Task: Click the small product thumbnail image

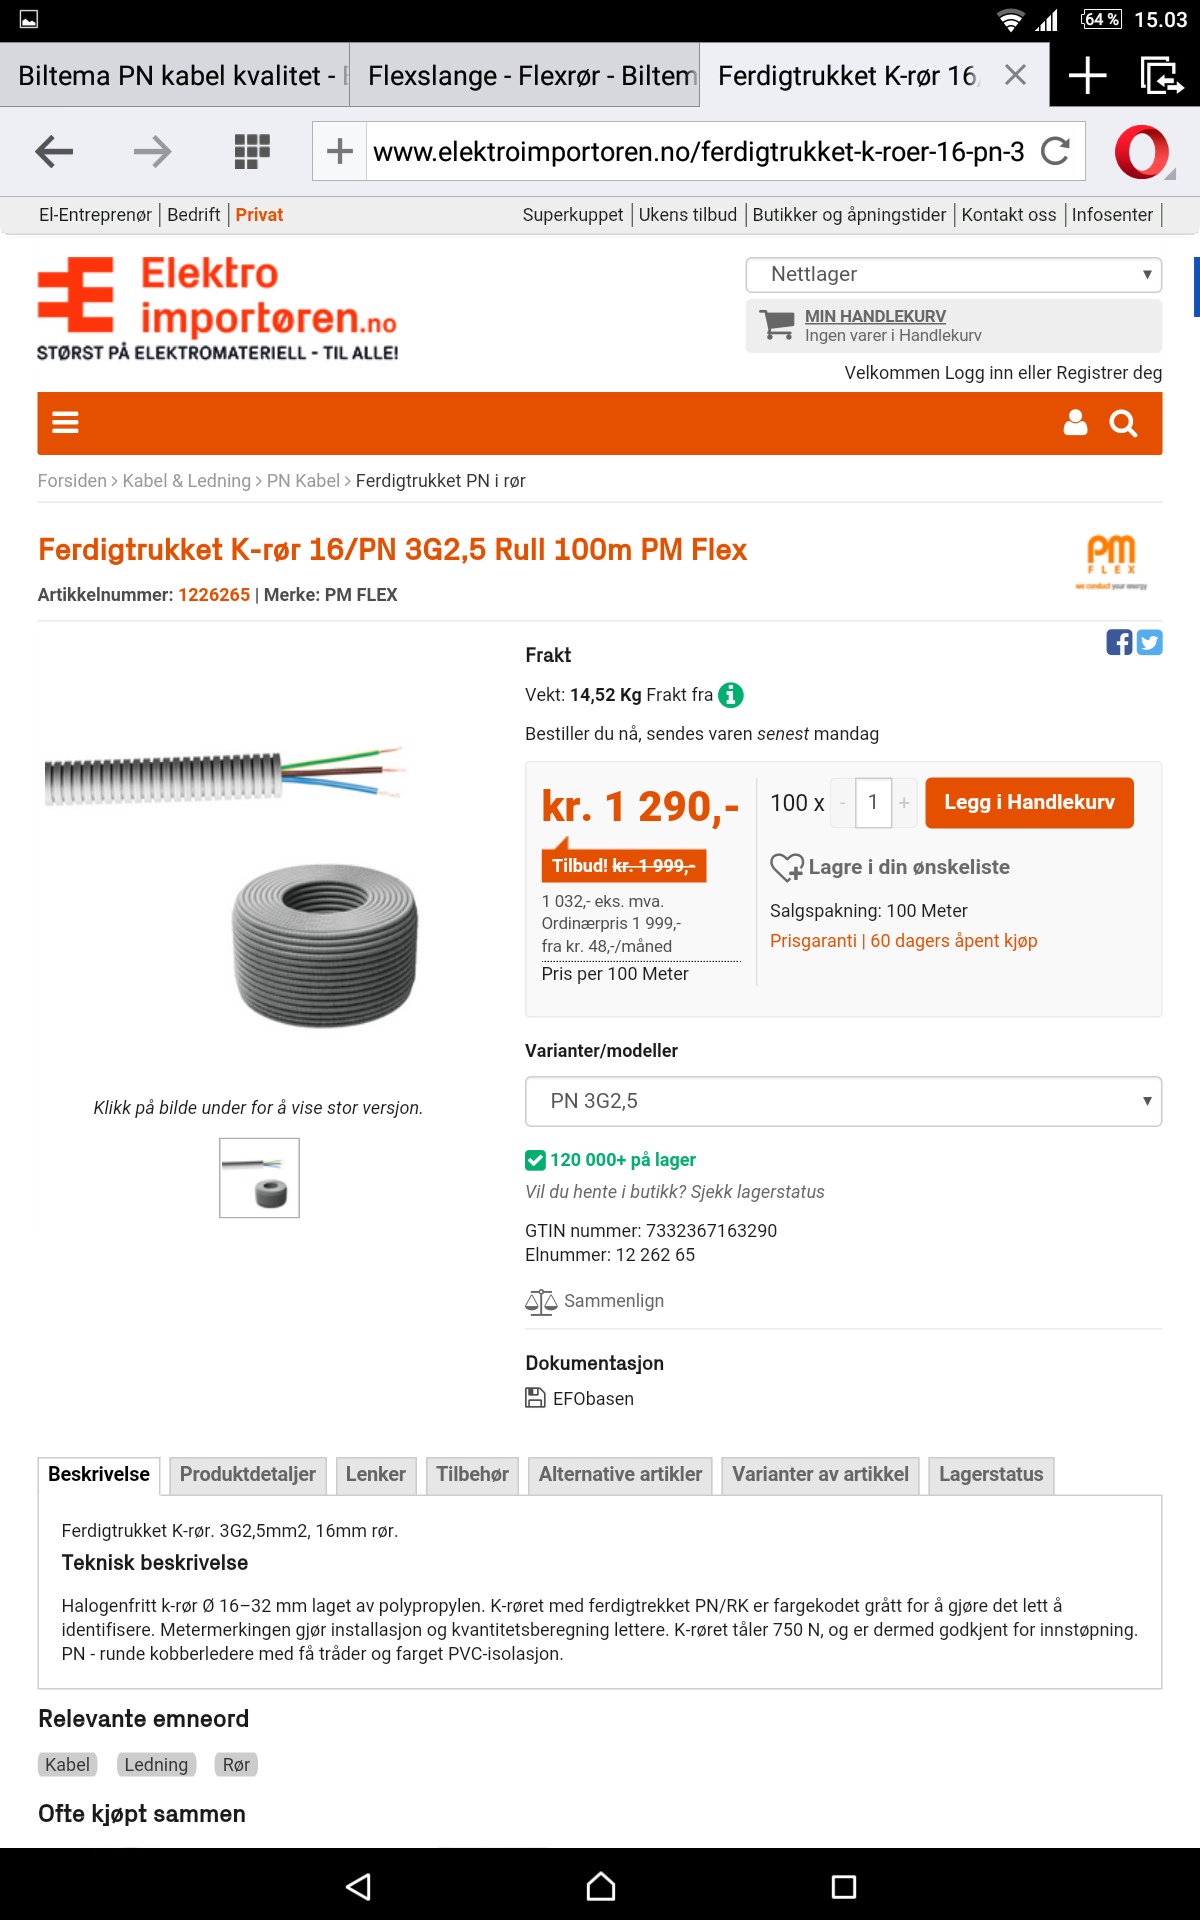Action: coord(259,1178)
